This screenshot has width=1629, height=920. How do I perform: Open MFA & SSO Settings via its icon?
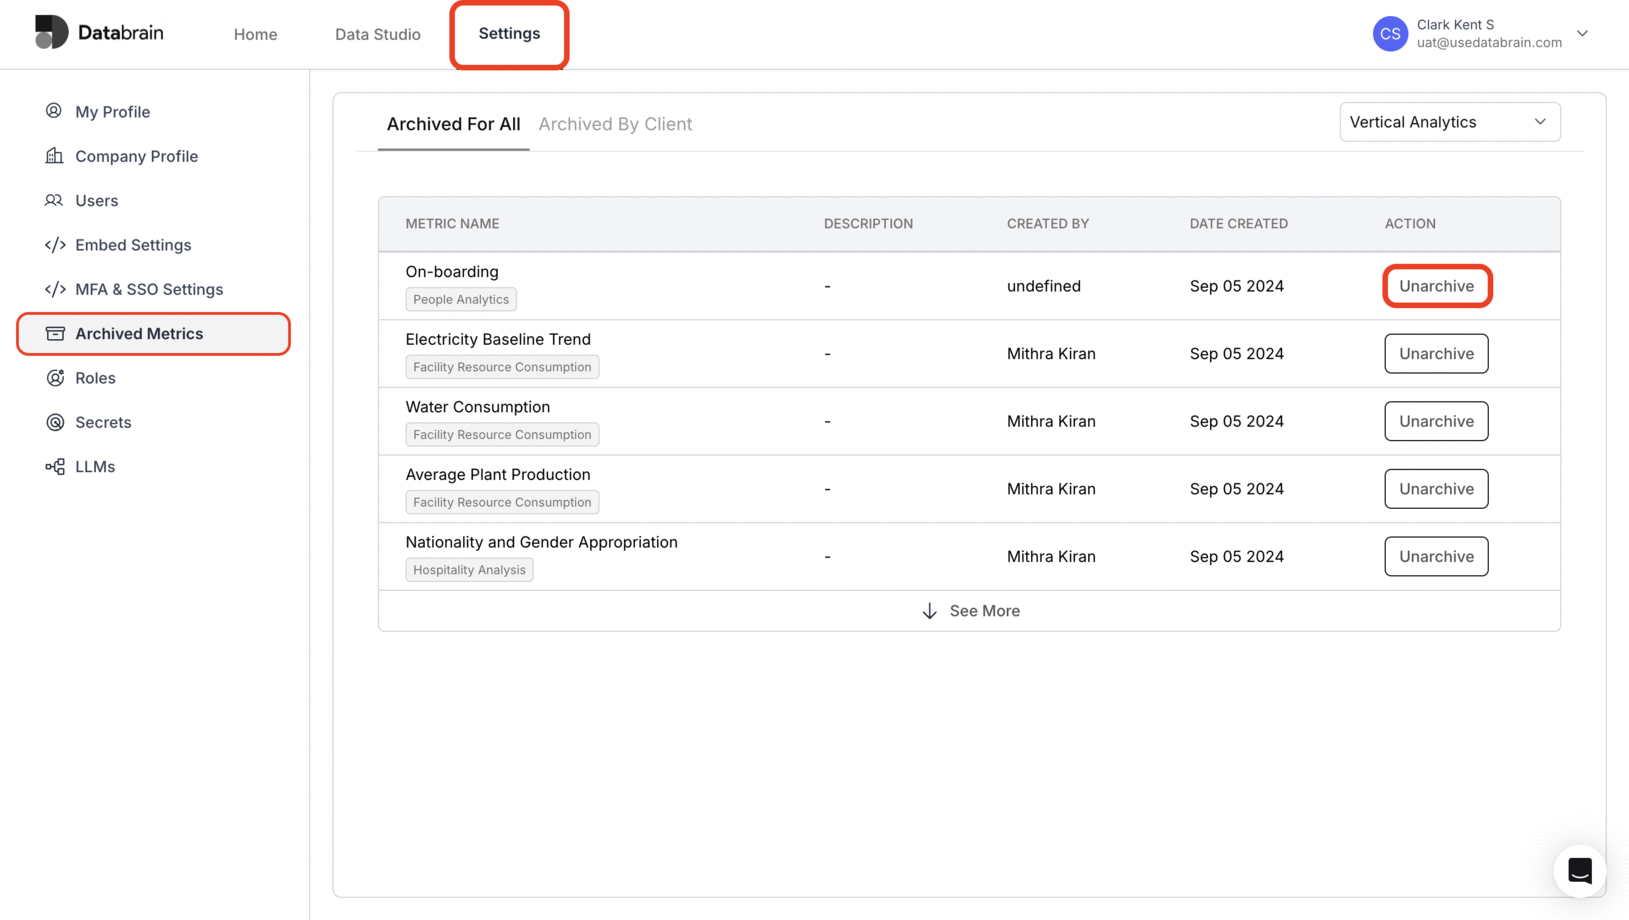click(x=54, y=289)
